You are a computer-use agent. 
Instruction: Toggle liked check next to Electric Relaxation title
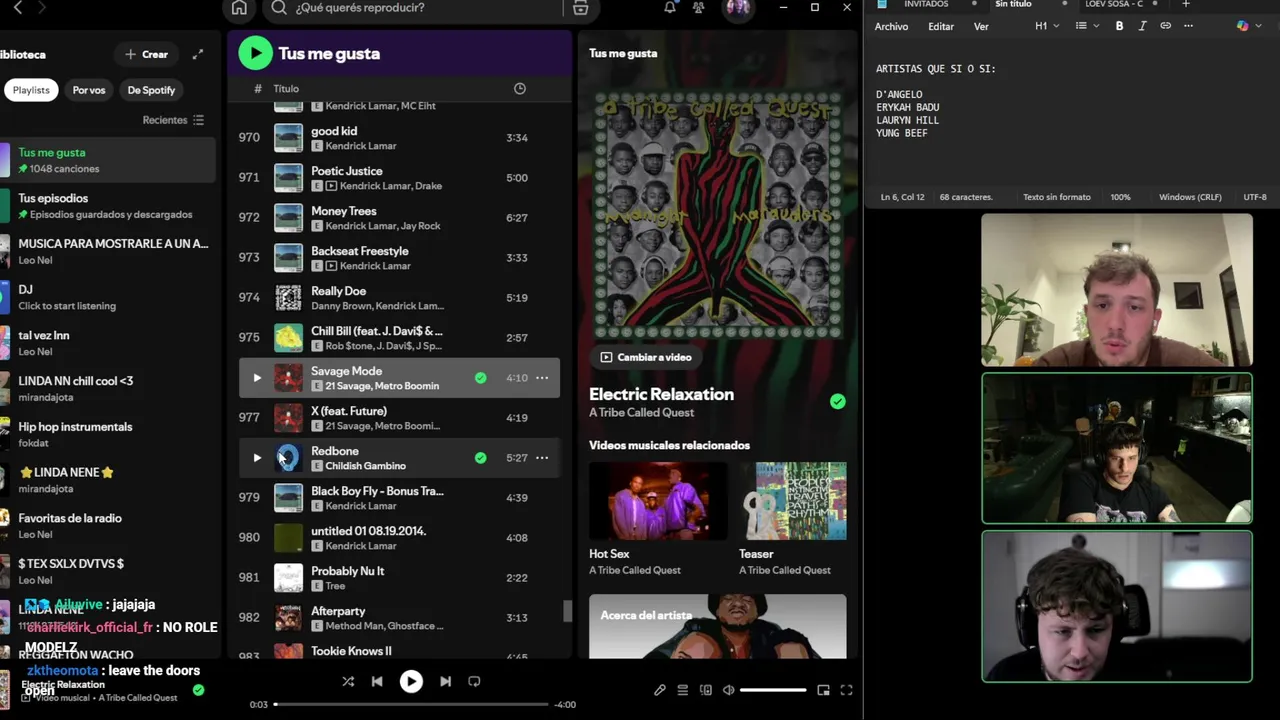point(837,401)
